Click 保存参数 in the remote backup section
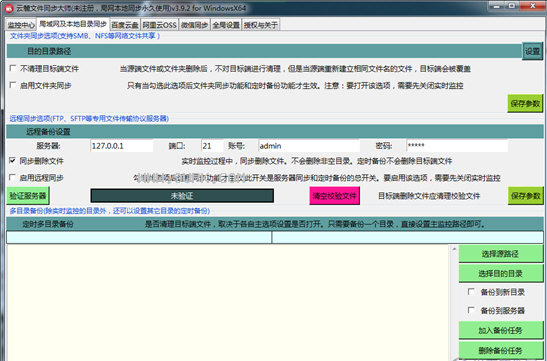This screenshot has height=361, width=547. pyautogui.click(x=525, y=196)
